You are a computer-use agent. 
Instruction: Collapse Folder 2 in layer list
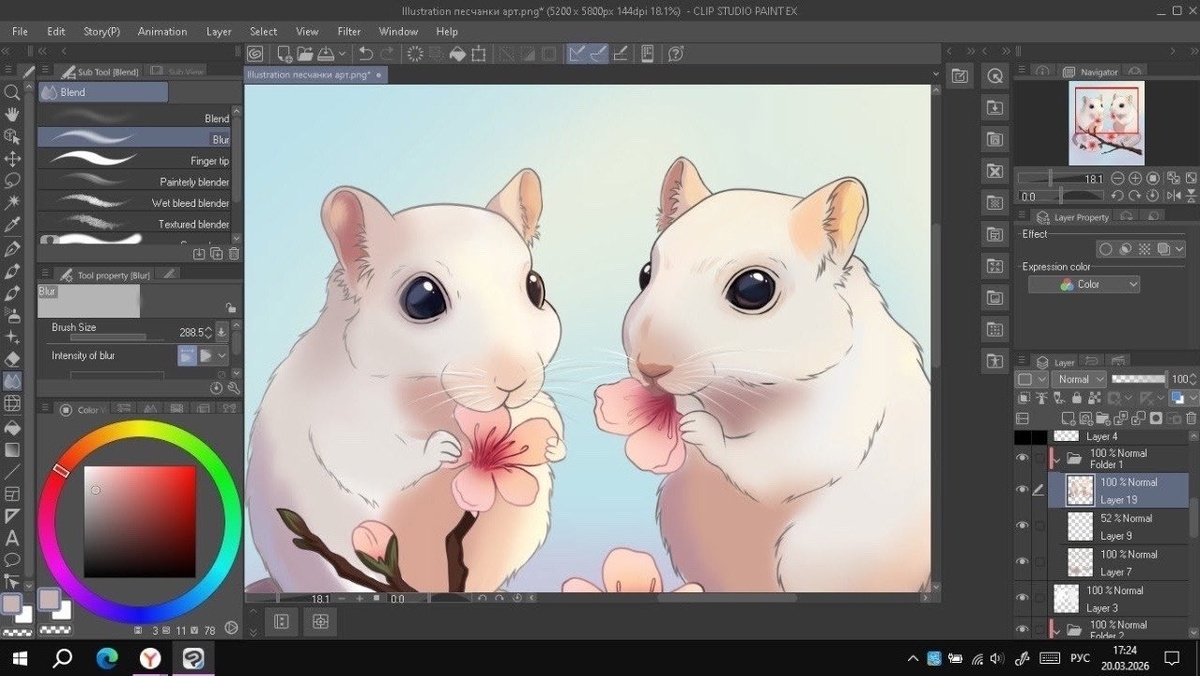click(x=1057, y=630)
